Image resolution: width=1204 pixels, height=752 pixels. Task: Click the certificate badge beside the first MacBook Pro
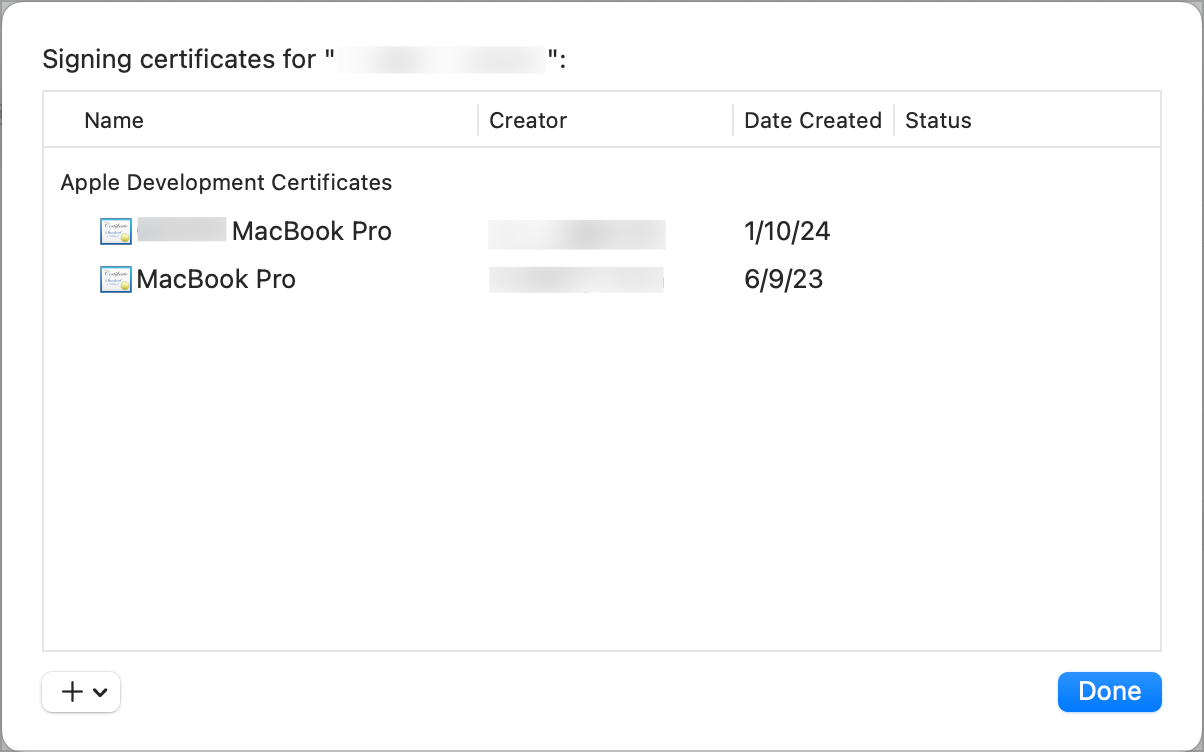pos(115,231)
